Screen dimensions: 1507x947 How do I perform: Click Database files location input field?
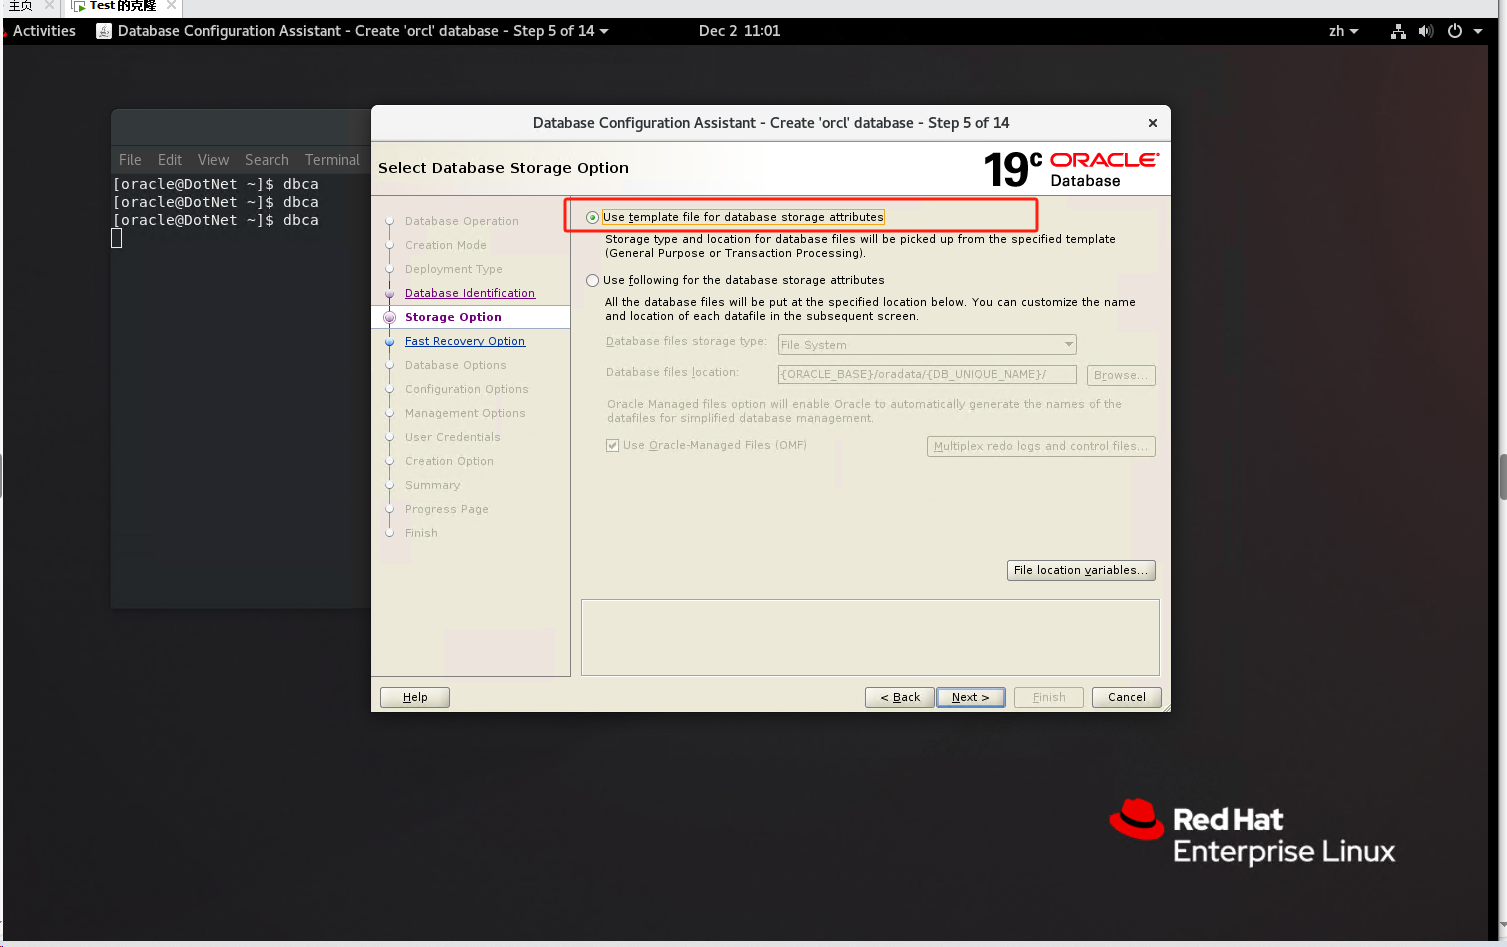coord(927,374)
